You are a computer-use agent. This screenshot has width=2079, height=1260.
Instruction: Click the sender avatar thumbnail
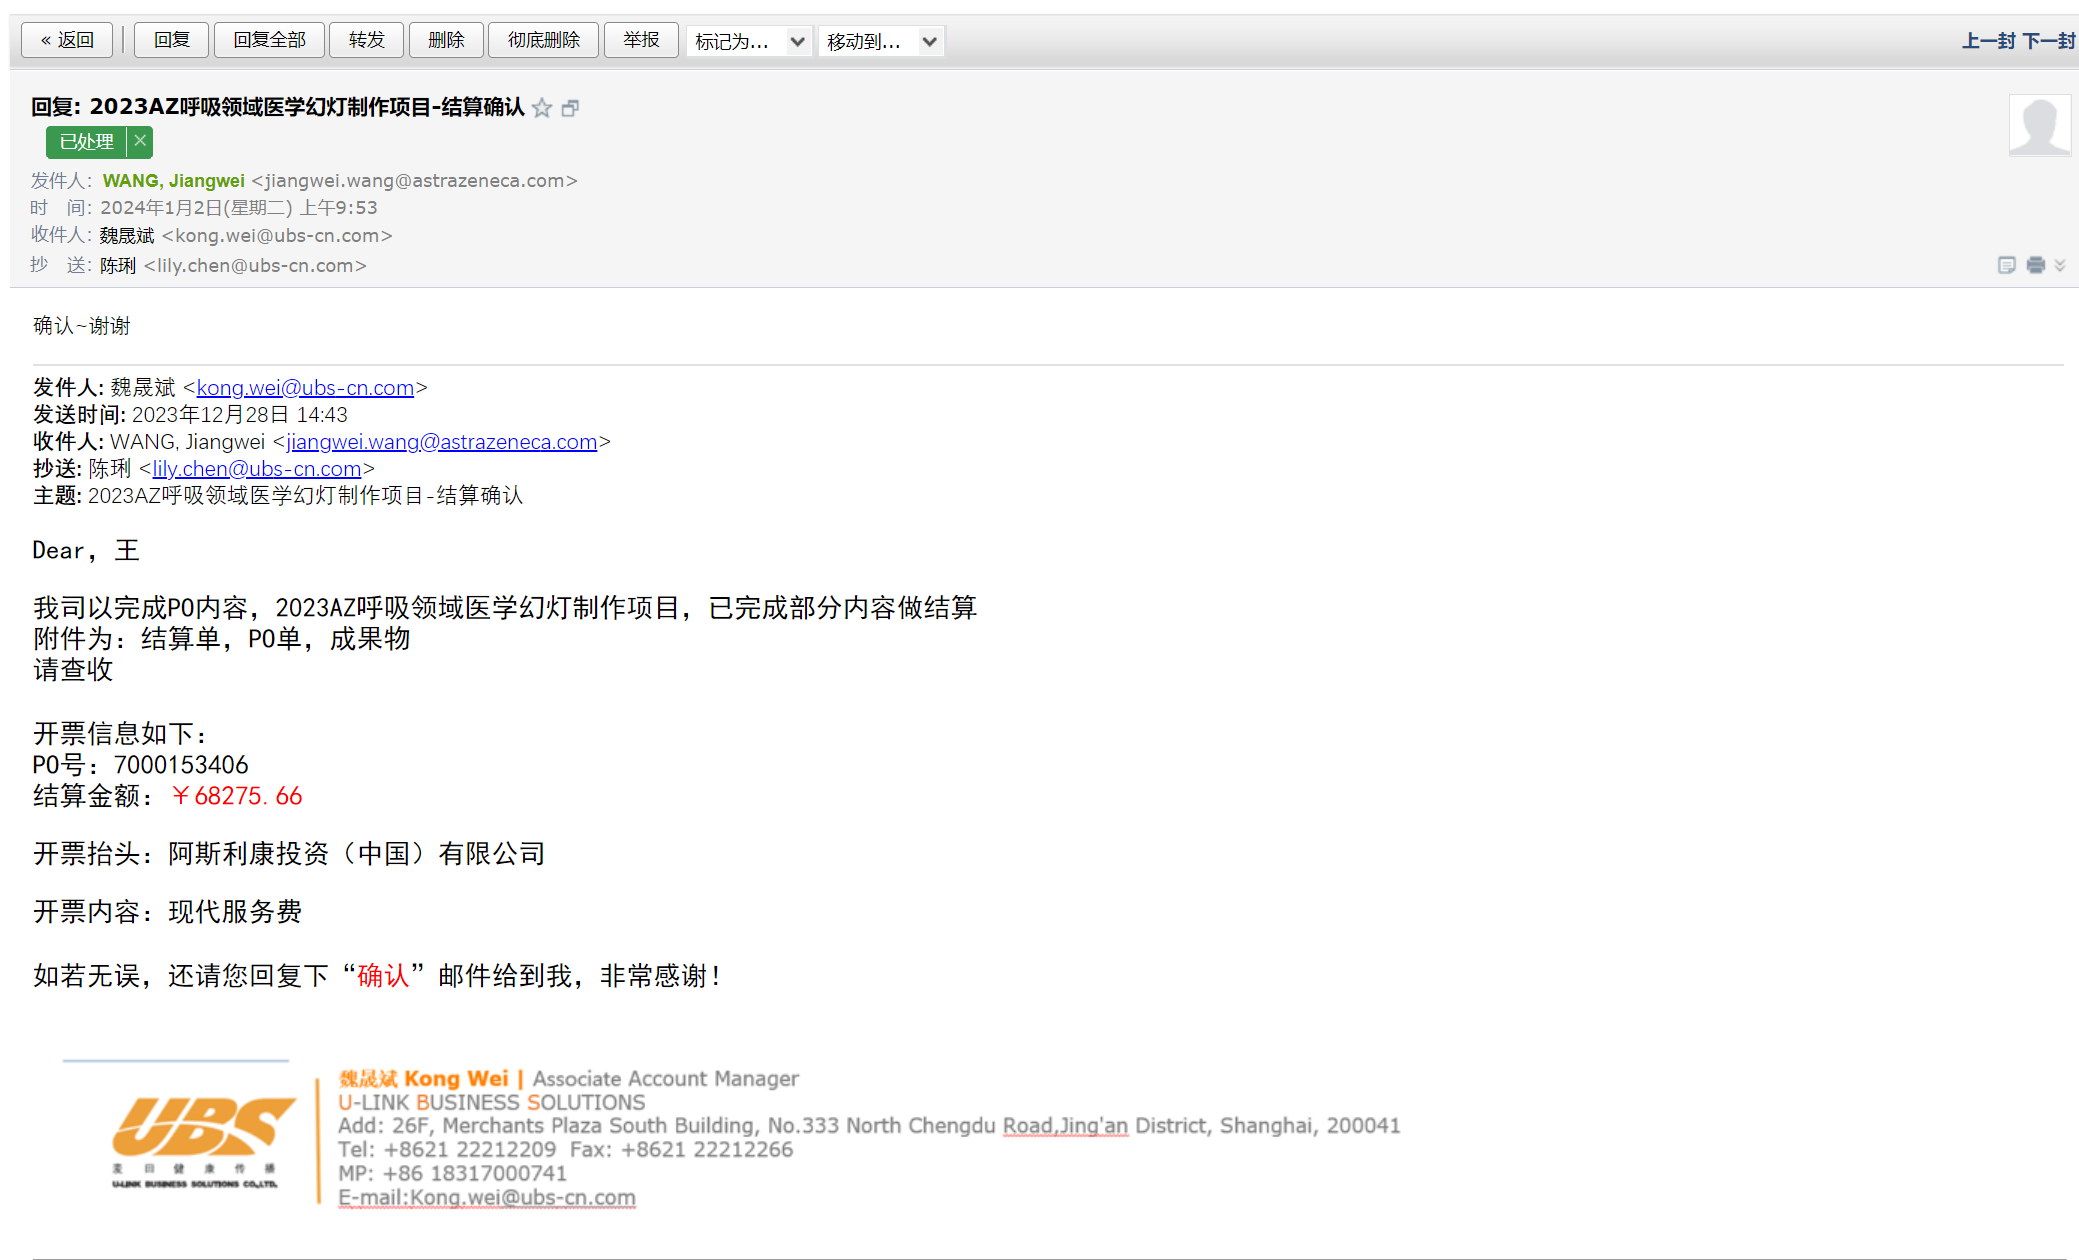(x=2039, y=126)
